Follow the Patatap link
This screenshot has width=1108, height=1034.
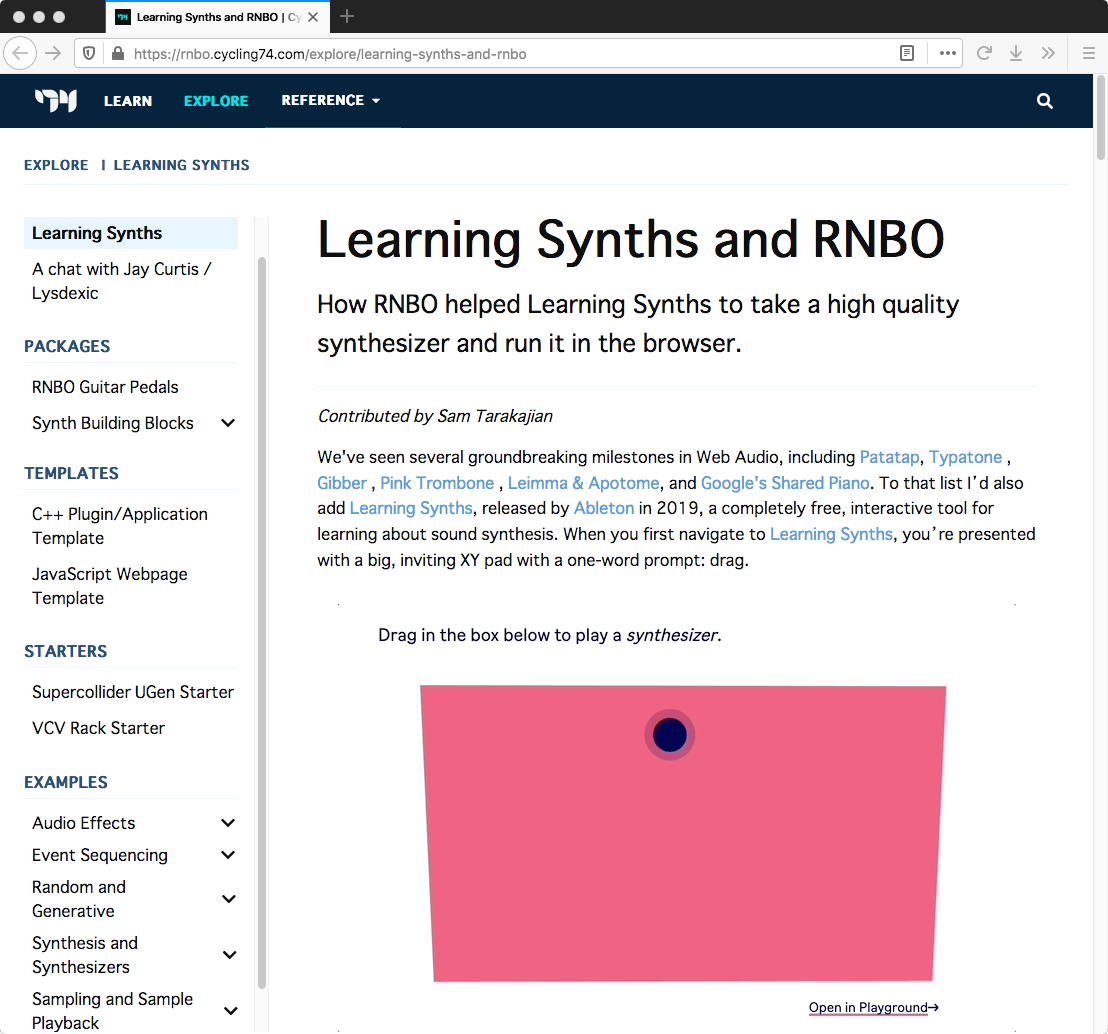pos(889,457)
